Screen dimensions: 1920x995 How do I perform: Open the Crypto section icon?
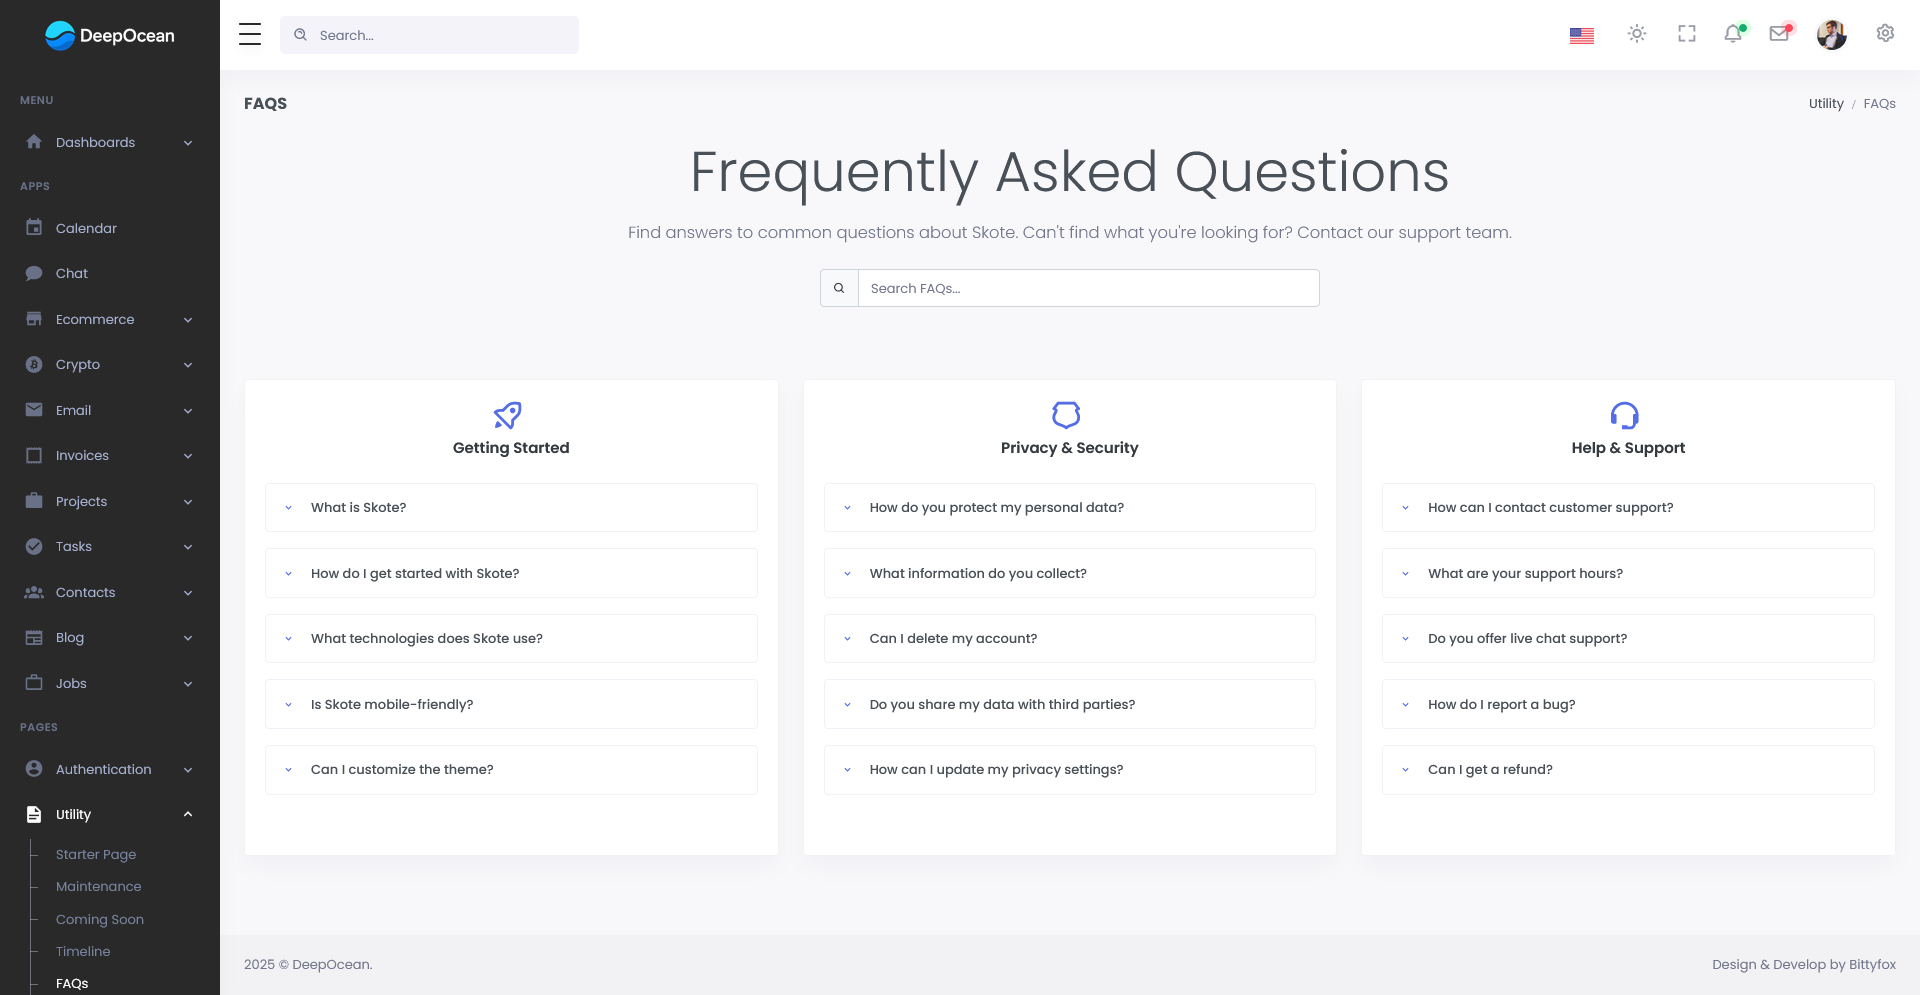(x=34, y=364)
